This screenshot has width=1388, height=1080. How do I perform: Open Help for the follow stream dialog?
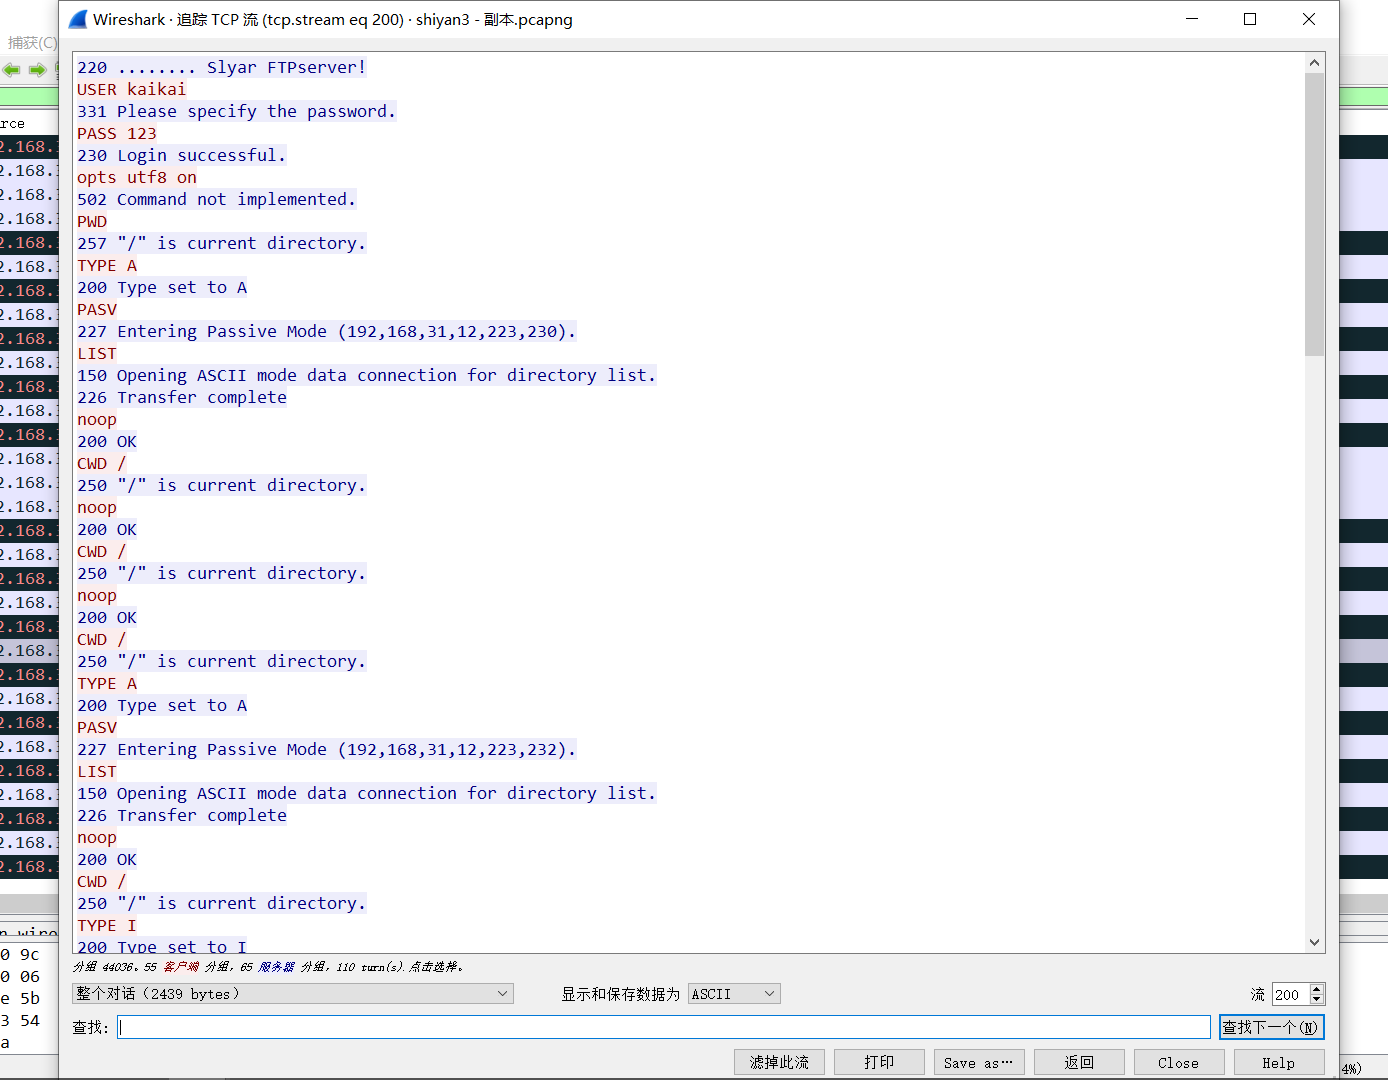tap(1279, 1062)
